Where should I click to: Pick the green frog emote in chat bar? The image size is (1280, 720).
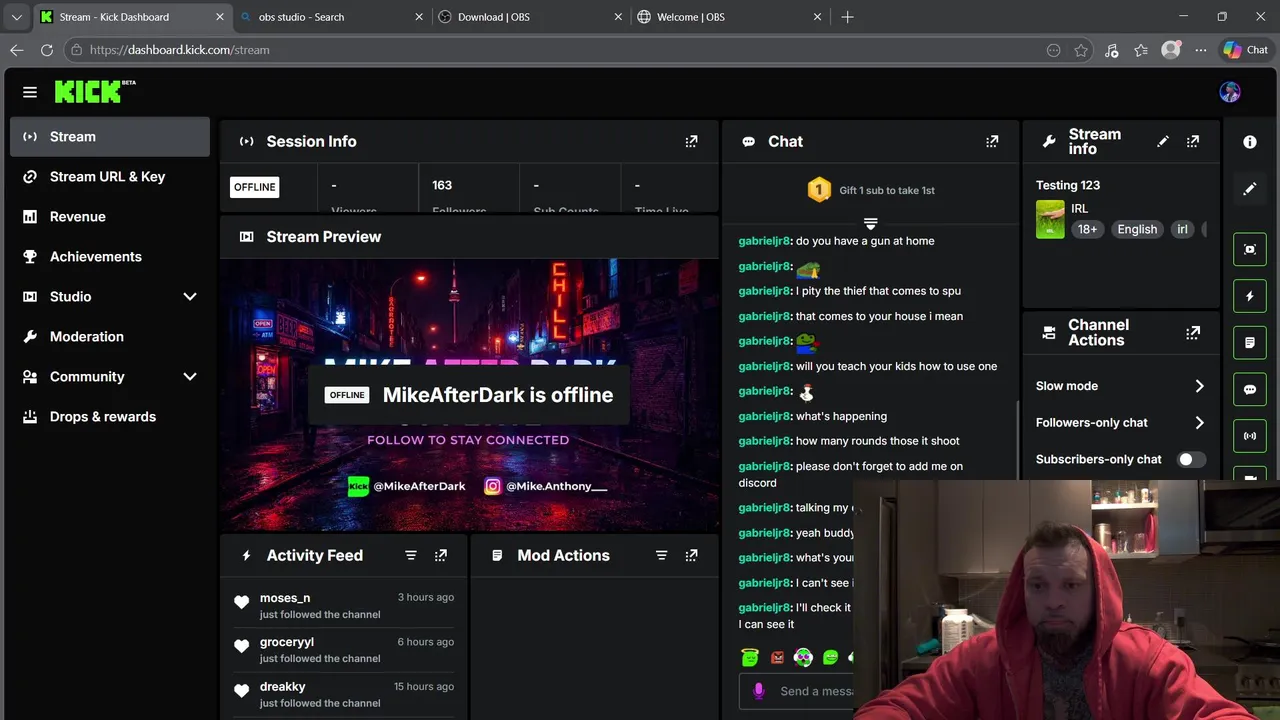(750, 657)
